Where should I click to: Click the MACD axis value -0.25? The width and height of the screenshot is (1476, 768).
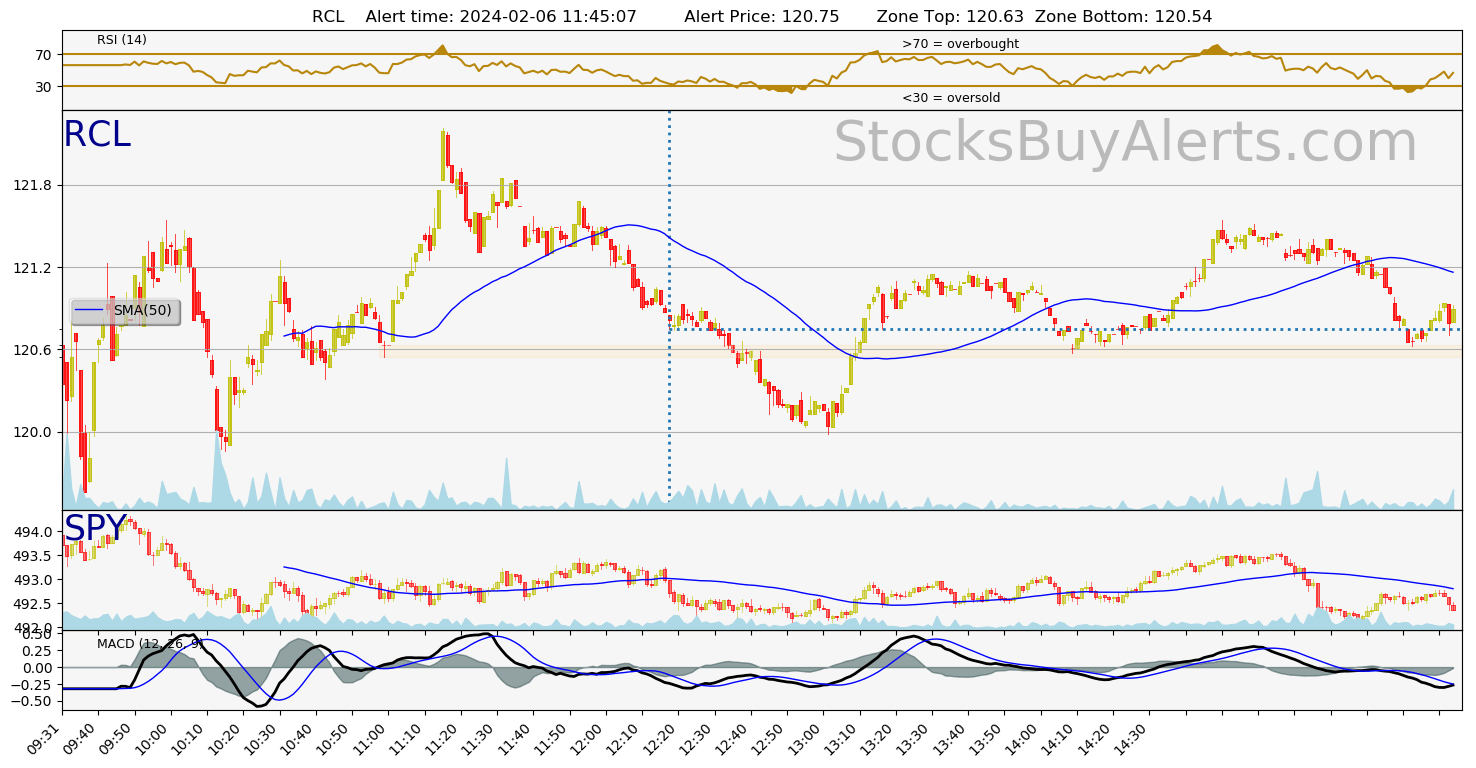(x=33, y=685)
